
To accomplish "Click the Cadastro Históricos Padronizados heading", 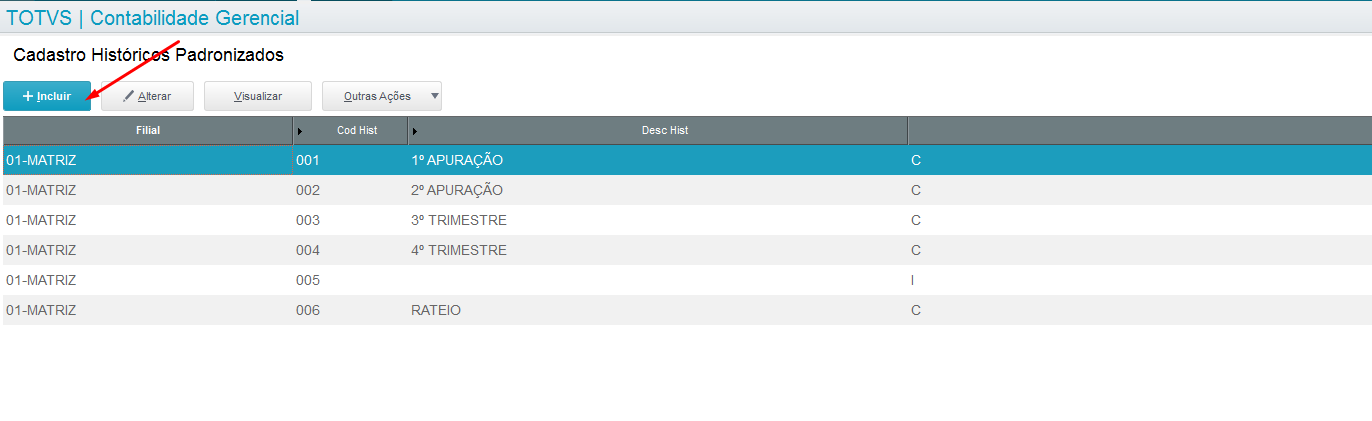I will pos(148,55).
